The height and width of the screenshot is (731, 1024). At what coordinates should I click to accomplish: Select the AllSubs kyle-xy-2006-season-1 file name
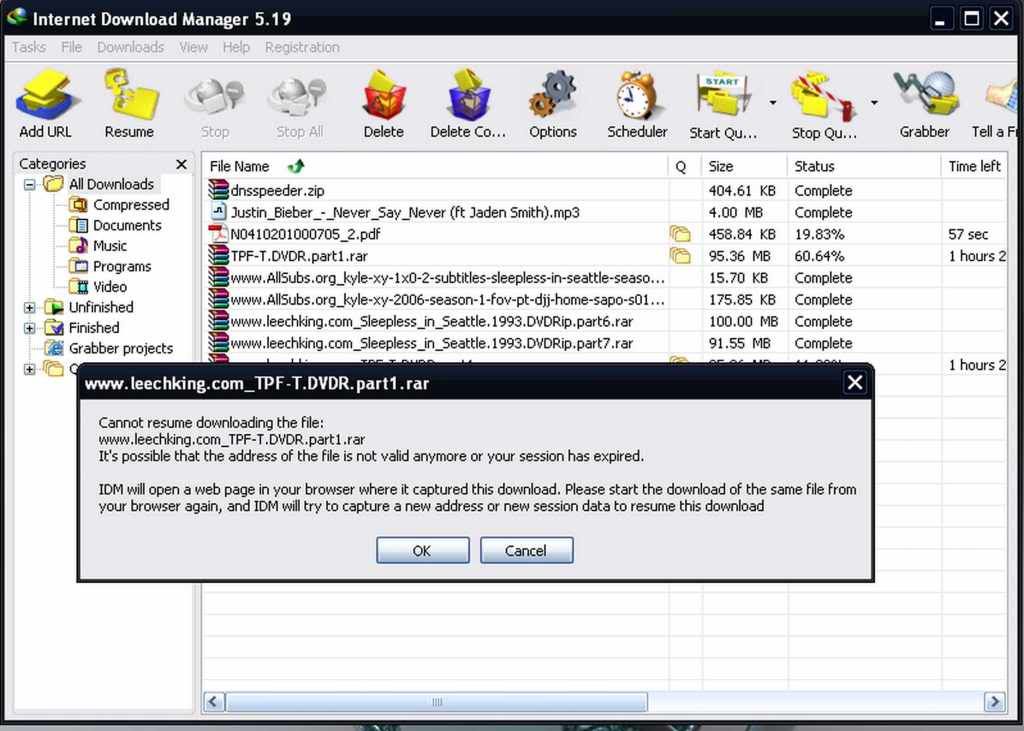point(448,299)
